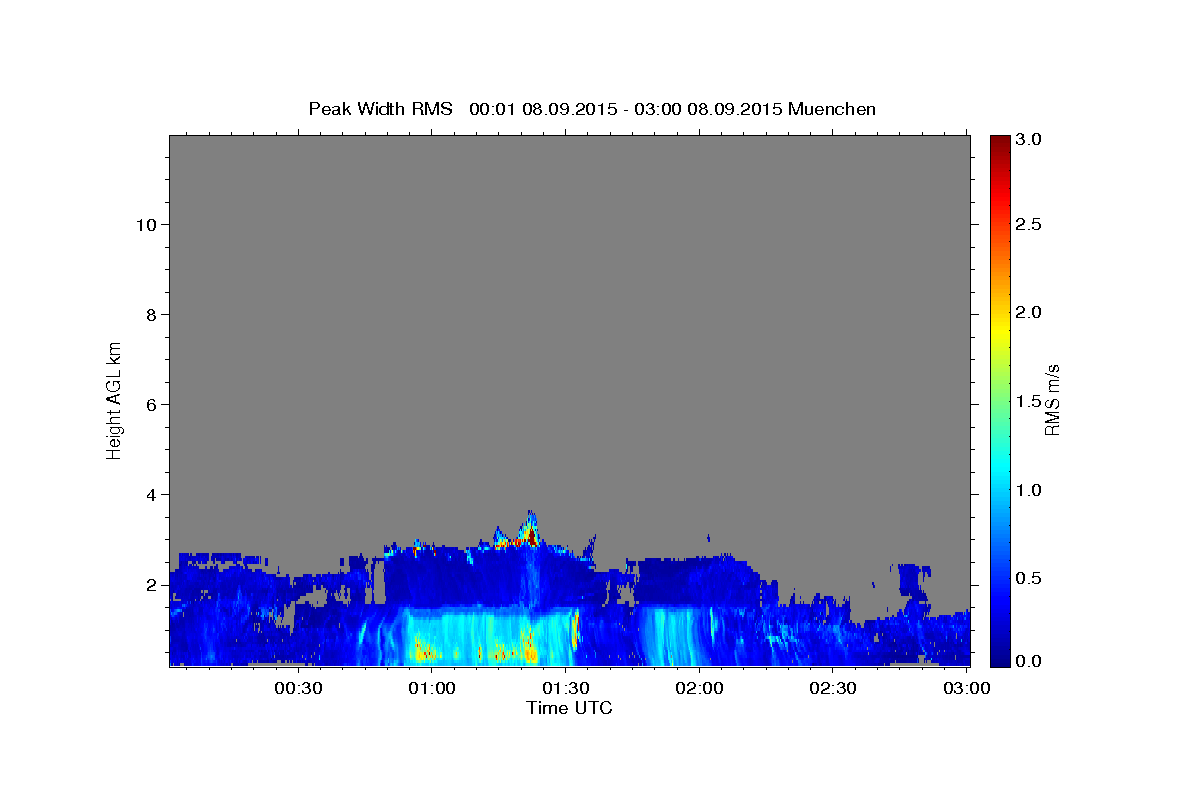Viewport: 1200px width, 800px height.
Task: Click the colorbar value 1.0
Action: (x=1028, y=490)
